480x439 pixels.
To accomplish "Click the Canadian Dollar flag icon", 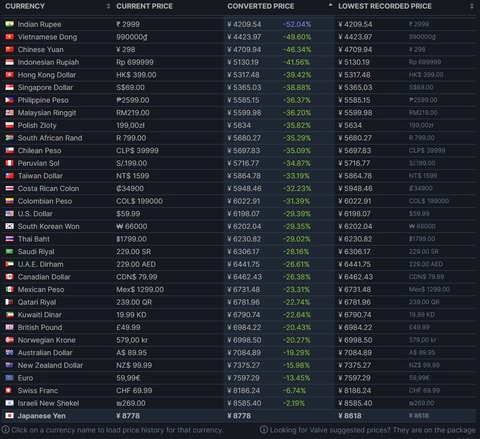I will click(x=9, y=277).
